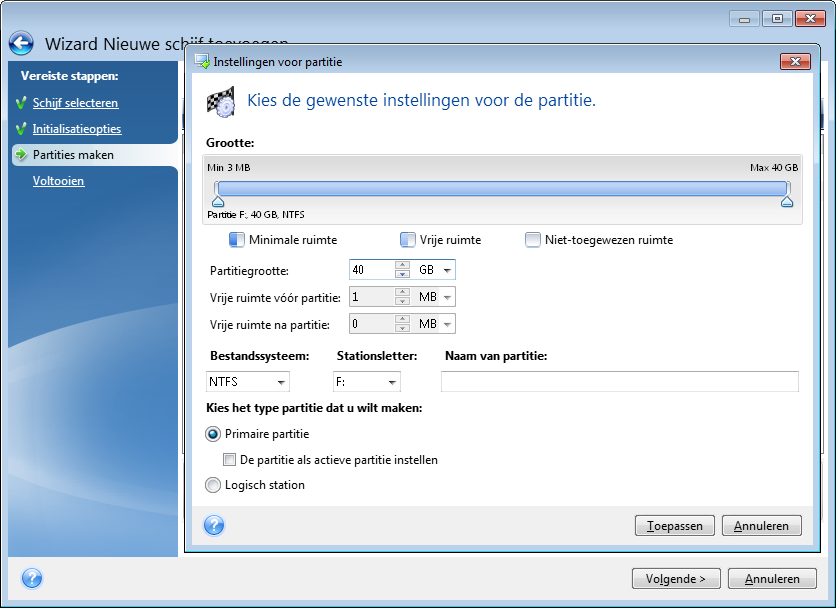
Task: Open the Partitiegrootte unit dropdown (GB)
Action: (x=447, y=270)
